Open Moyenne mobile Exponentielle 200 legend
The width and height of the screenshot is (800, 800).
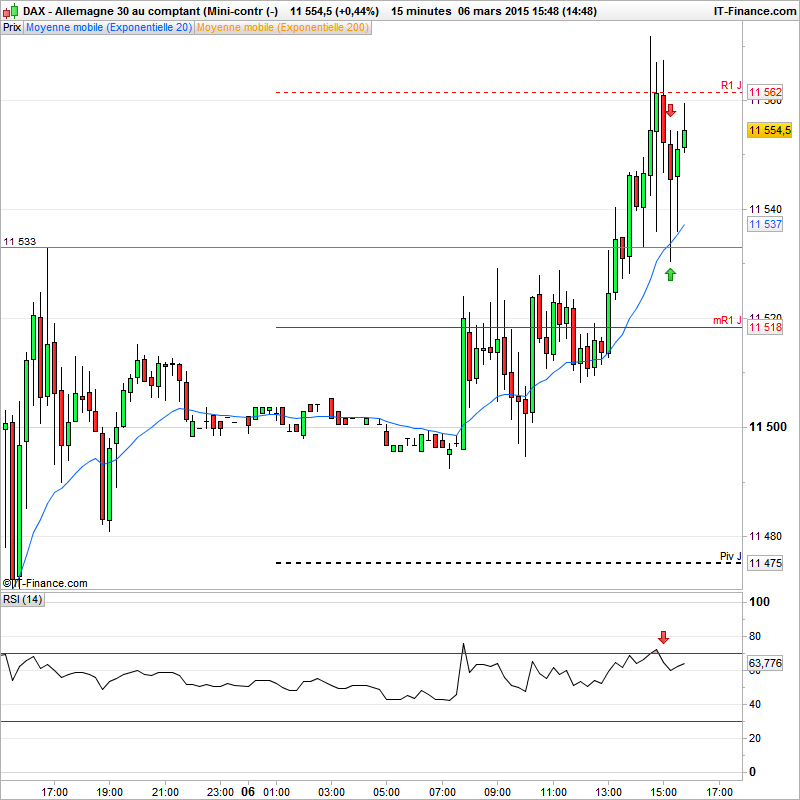[283, 28]
